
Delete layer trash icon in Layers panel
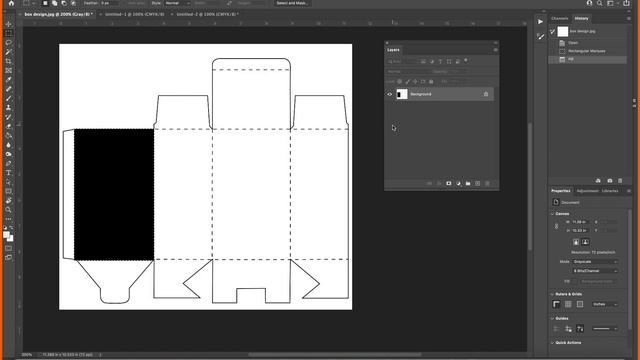(x=487, y=184)
